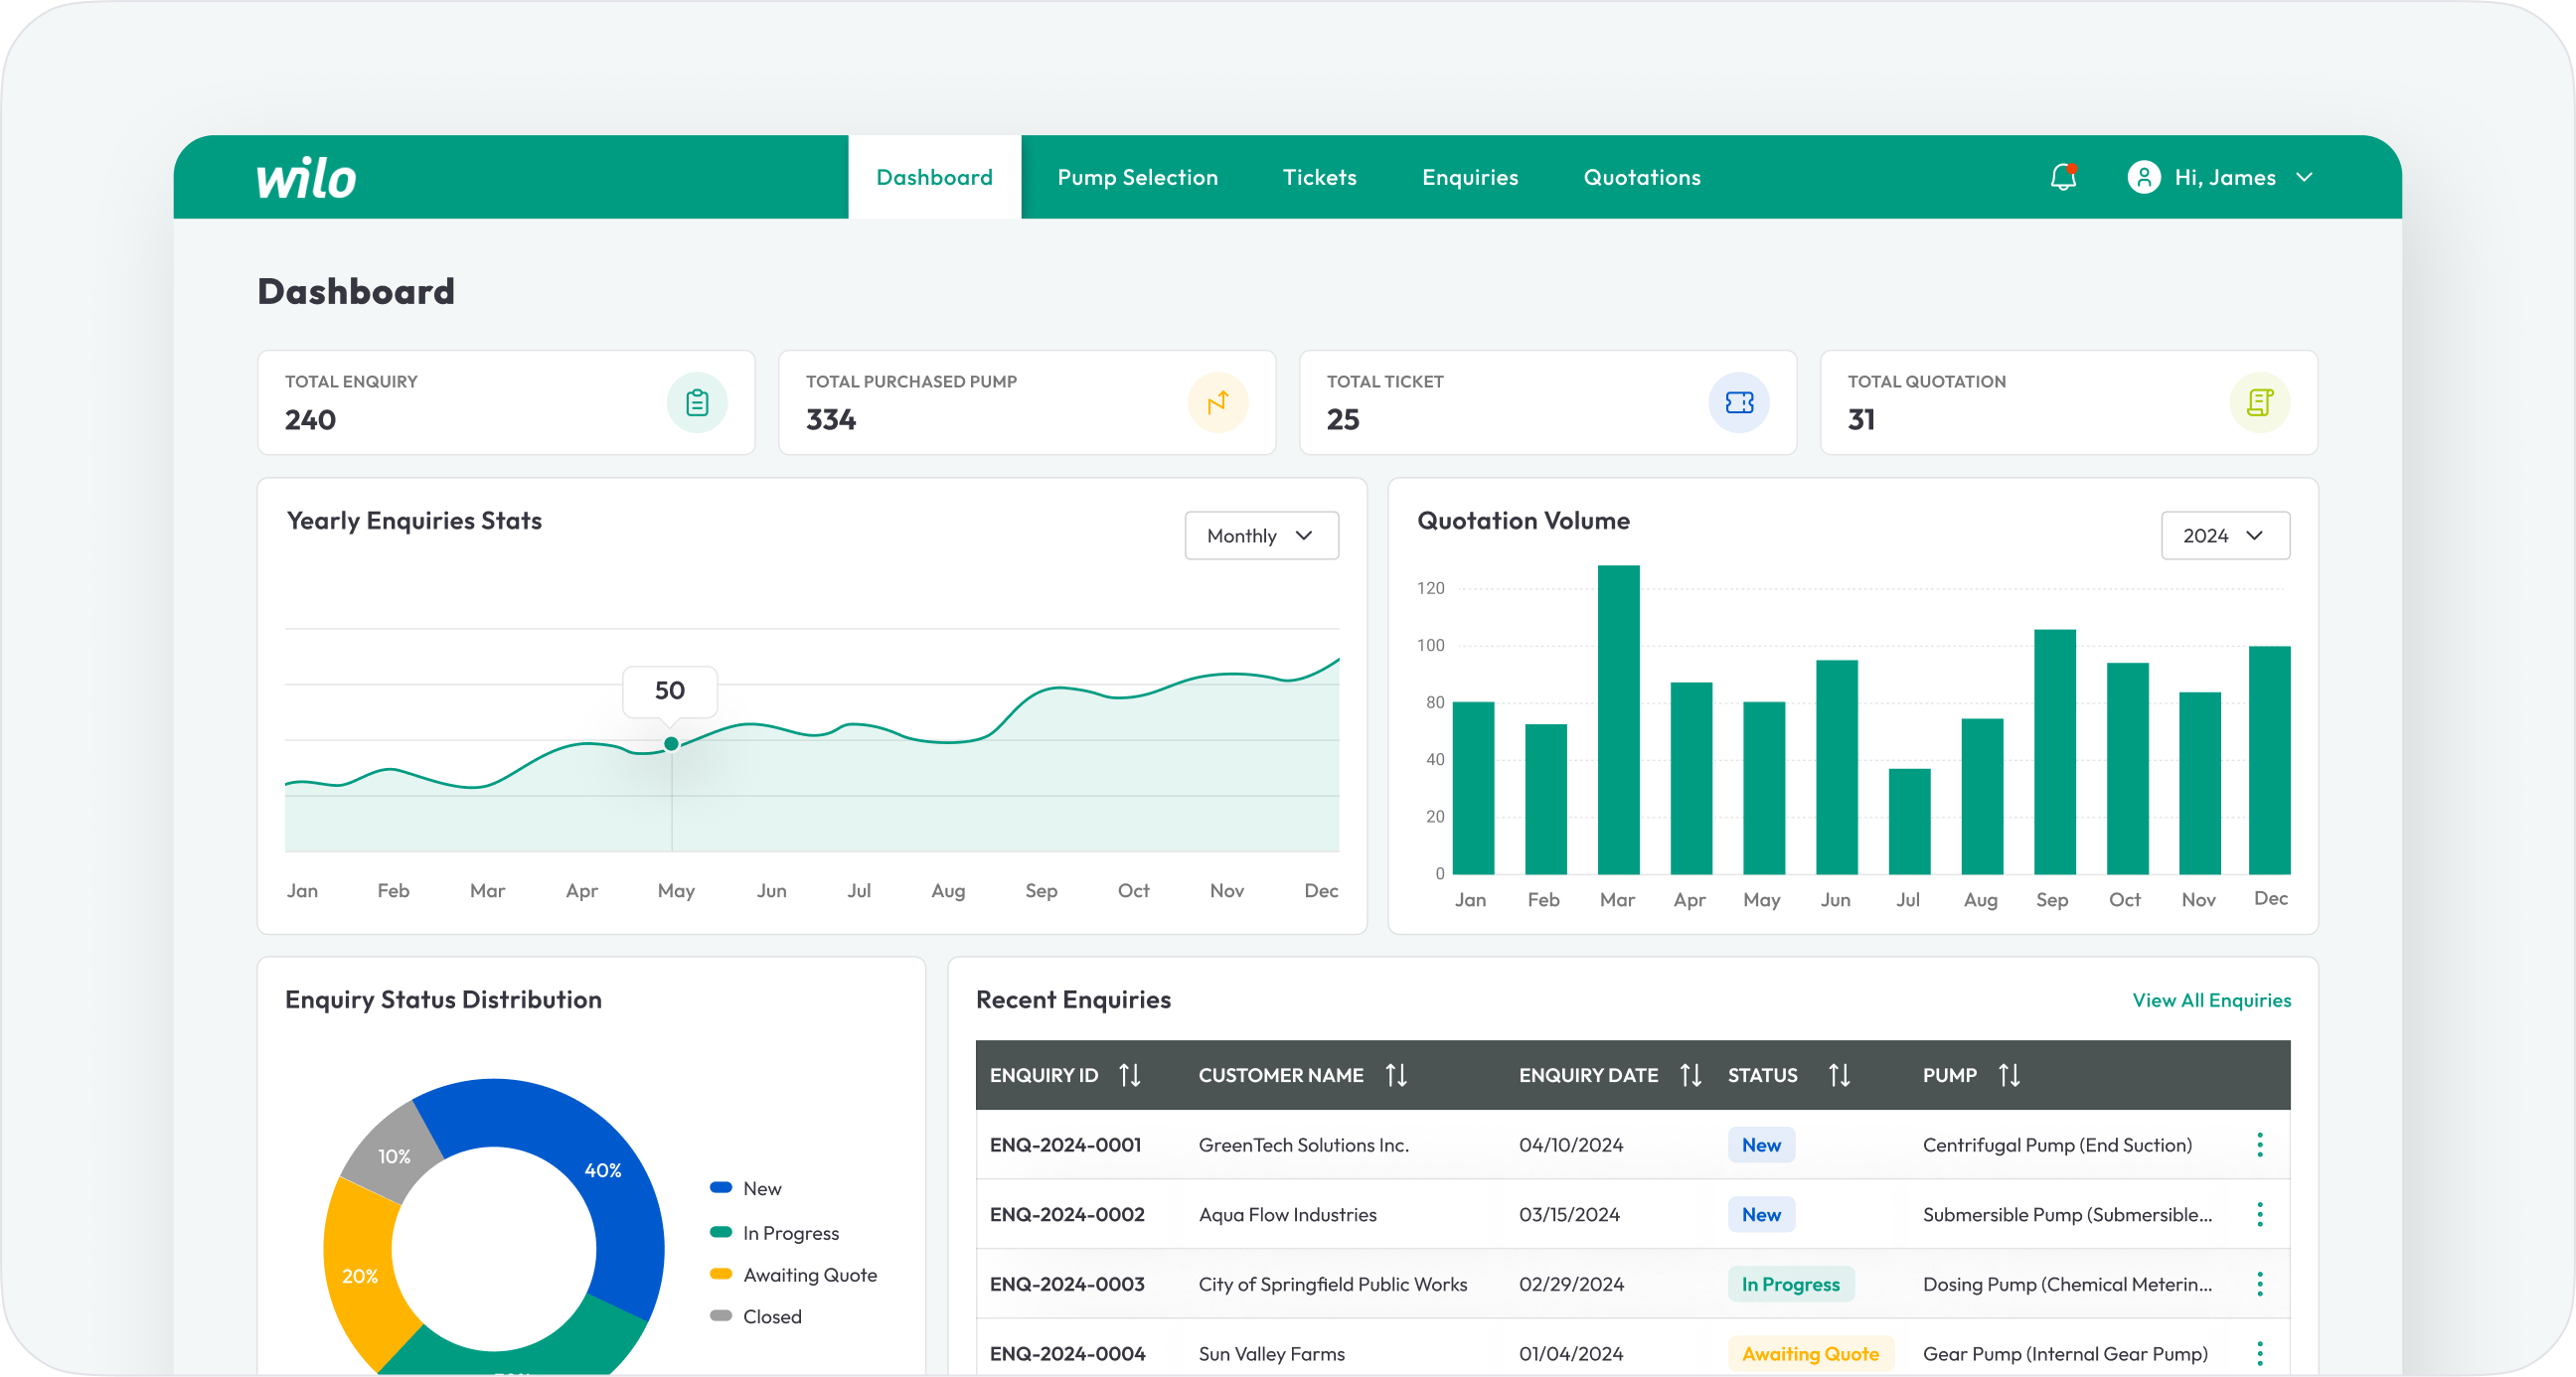Image resolution: width=2576 pixels, height=1377 pixels.
Task: Open the notification bell
Action: tap(2063, 177)
